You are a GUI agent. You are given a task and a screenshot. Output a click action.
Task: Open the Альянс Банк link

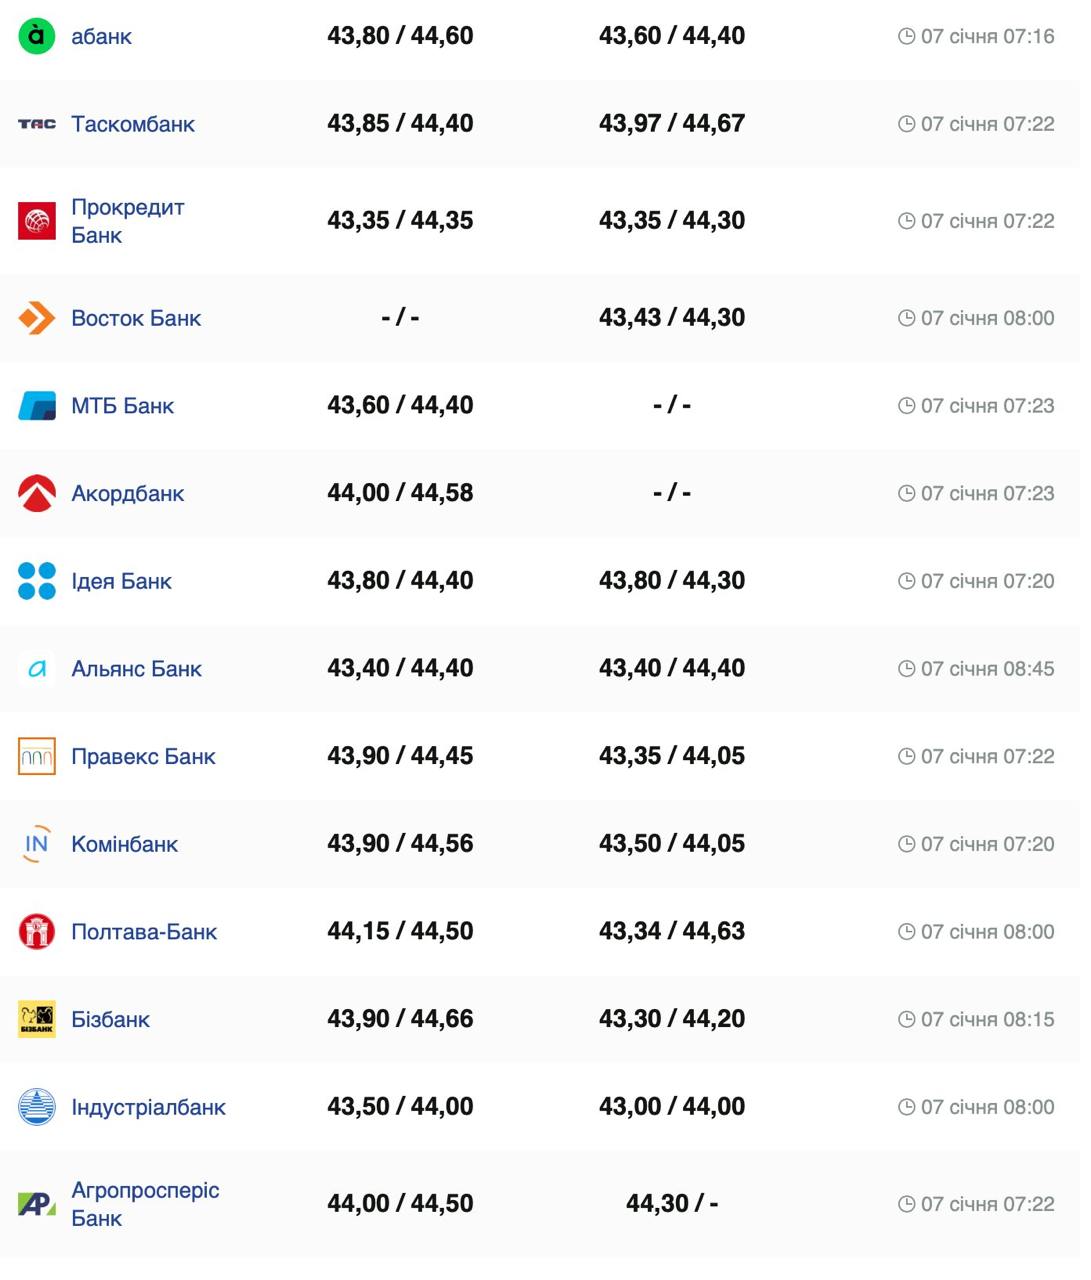(x=136, y=669)
